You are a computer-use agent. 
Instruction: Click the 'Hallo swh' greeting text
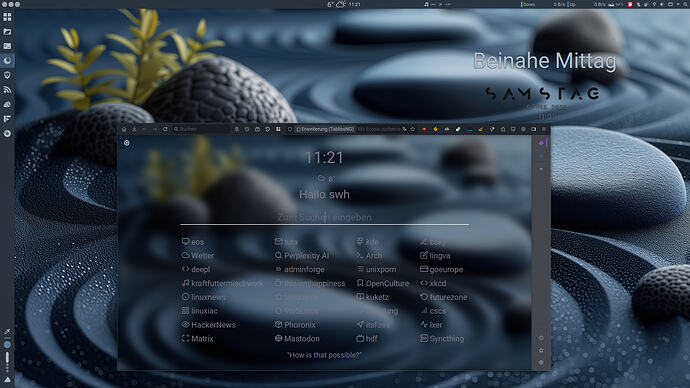point(324,194)
